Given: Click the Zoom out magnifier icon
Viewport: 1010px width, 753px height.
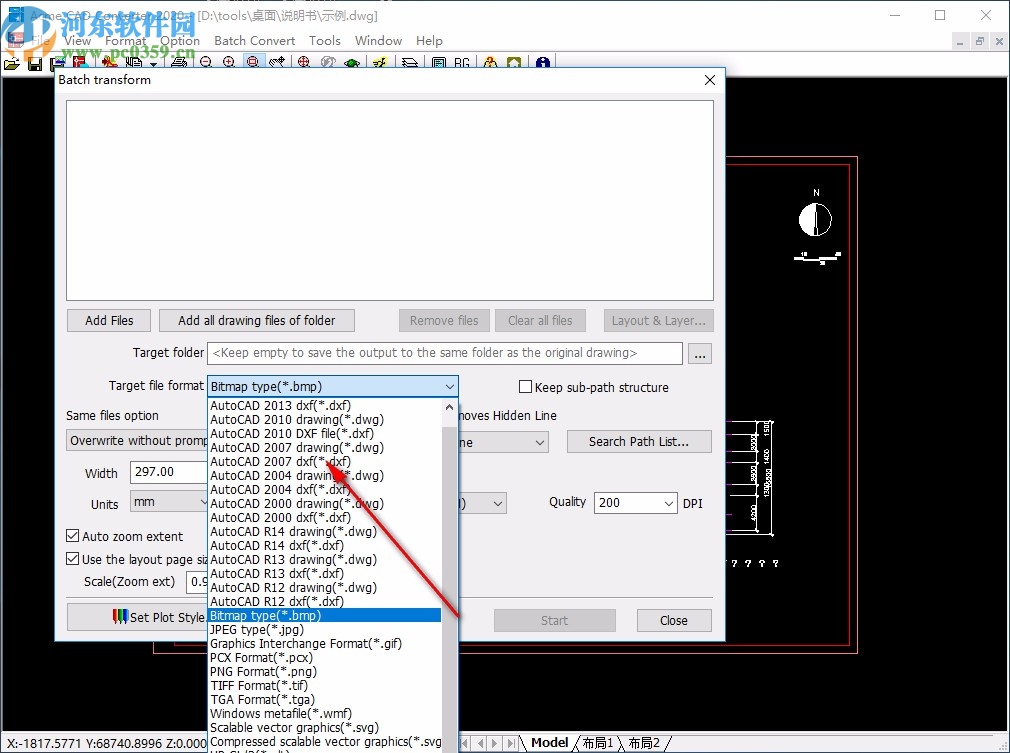Looking at the screenshot, I should [206, 63].
